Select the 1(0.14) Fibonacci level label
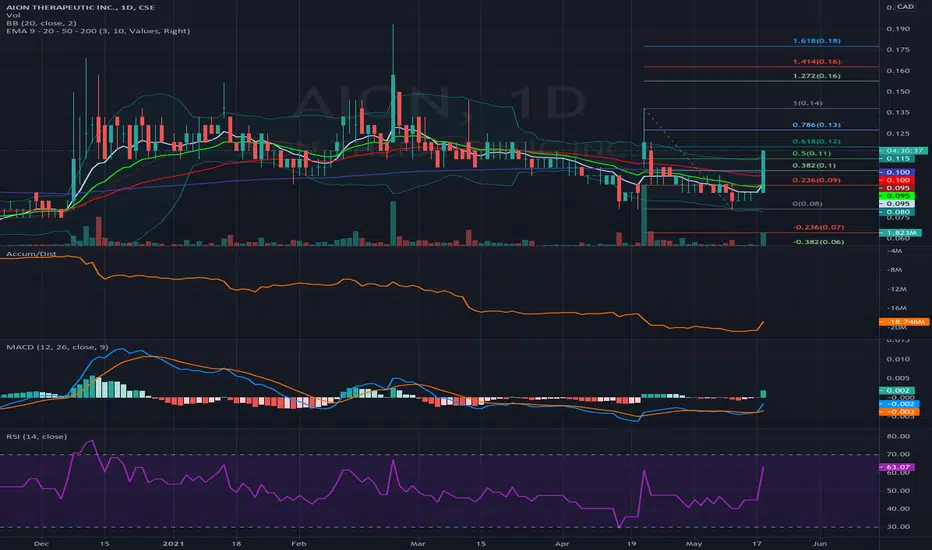This screenshot has height=550, width=932. pyautogui.click(x=807, y=103)
